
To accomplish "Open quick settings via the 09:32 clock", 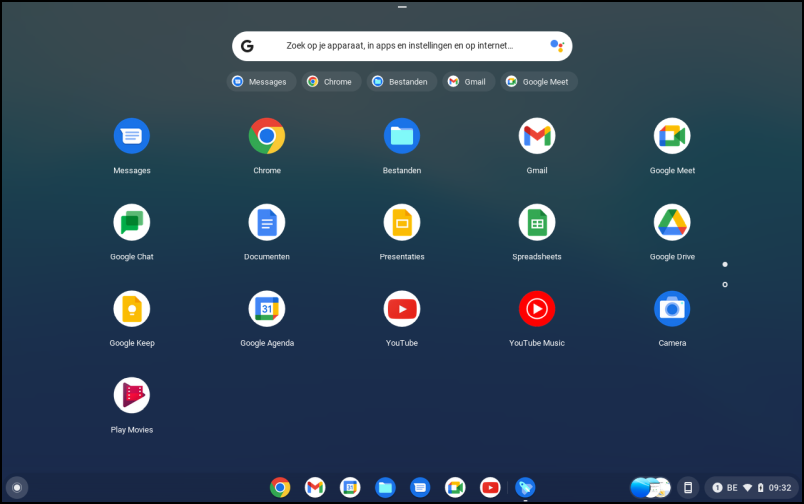I will click(780, 488).
